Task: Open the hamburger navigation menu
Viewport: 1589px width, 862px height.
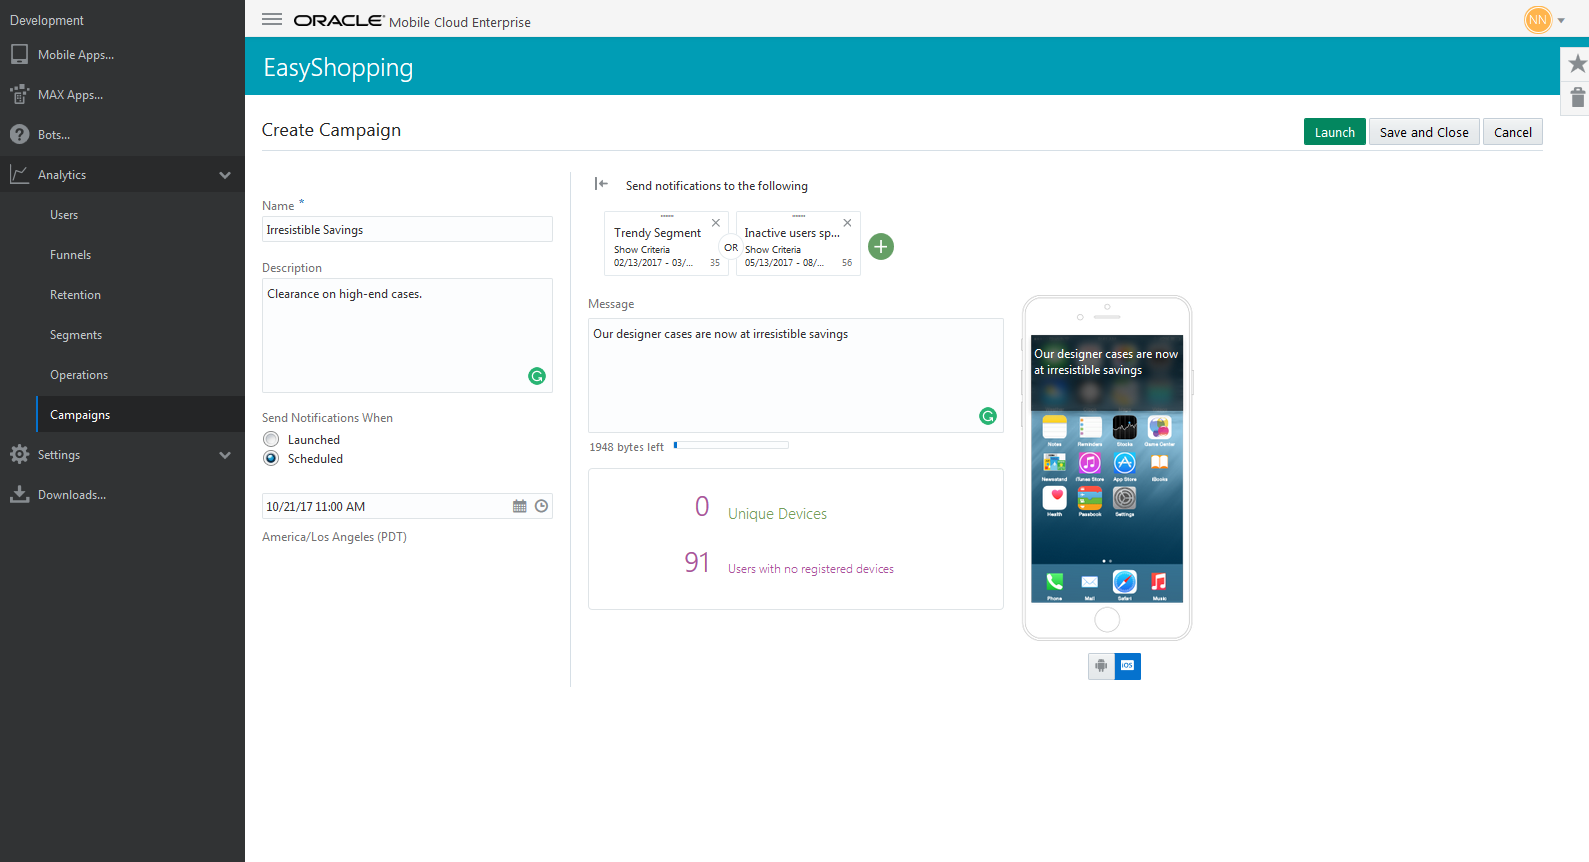Action: coord(271,19)
